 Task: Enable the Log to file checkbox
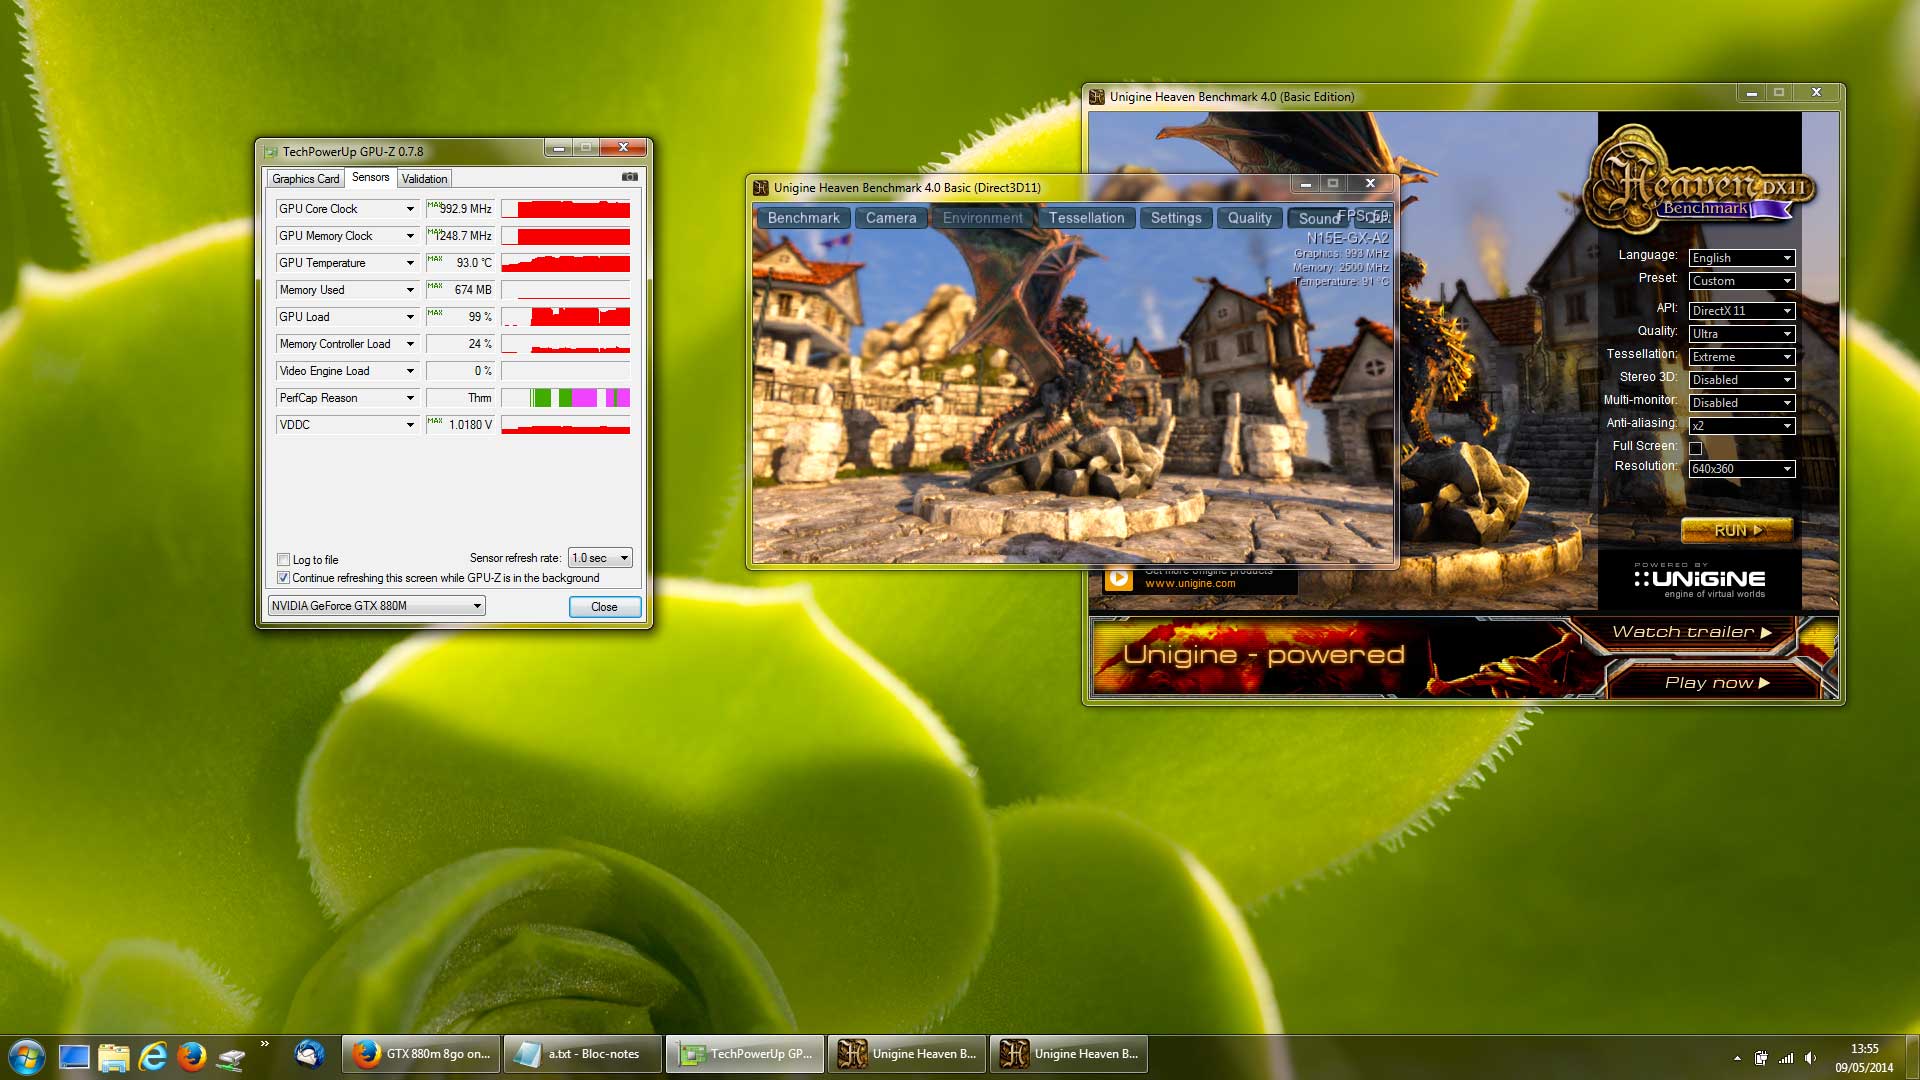283,560
